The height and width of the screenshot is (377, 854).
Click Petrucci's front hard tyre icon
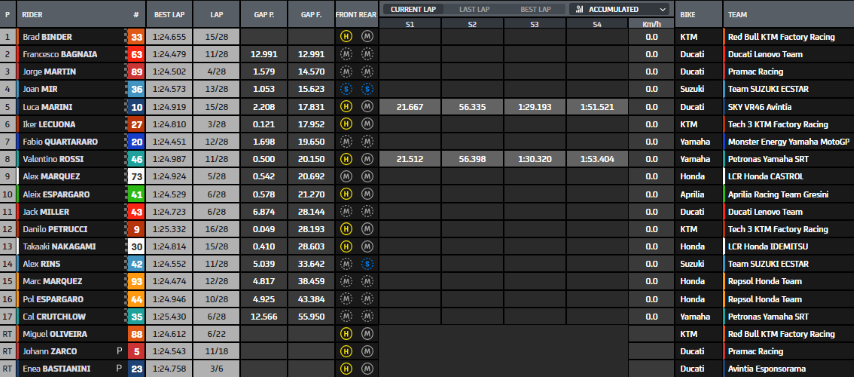coord(345,229)
